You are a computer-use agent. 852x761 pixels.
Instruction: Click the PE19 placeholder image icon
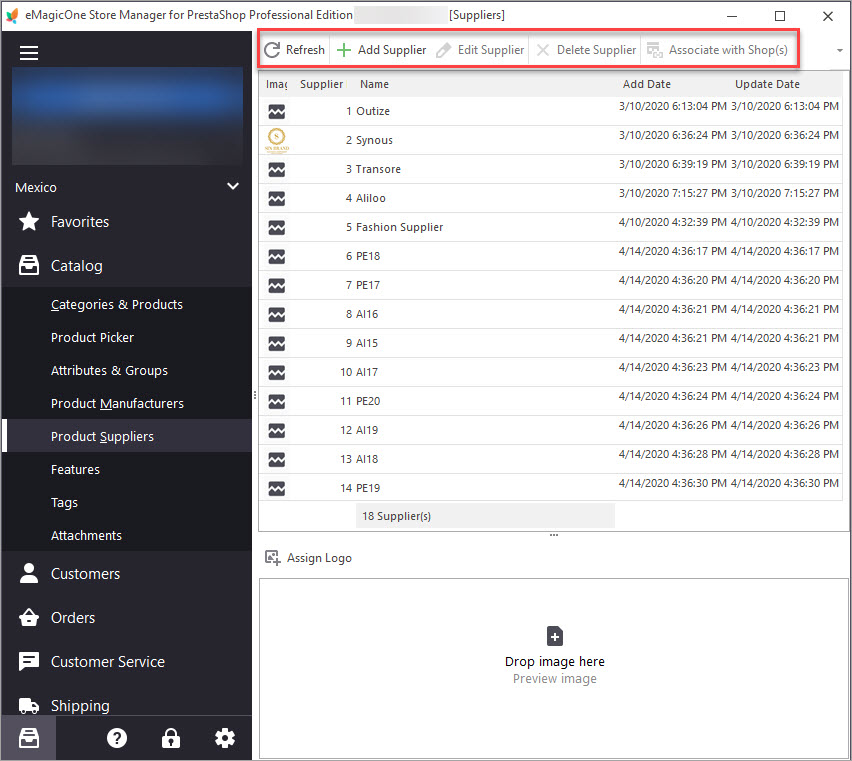pos(277,488)
